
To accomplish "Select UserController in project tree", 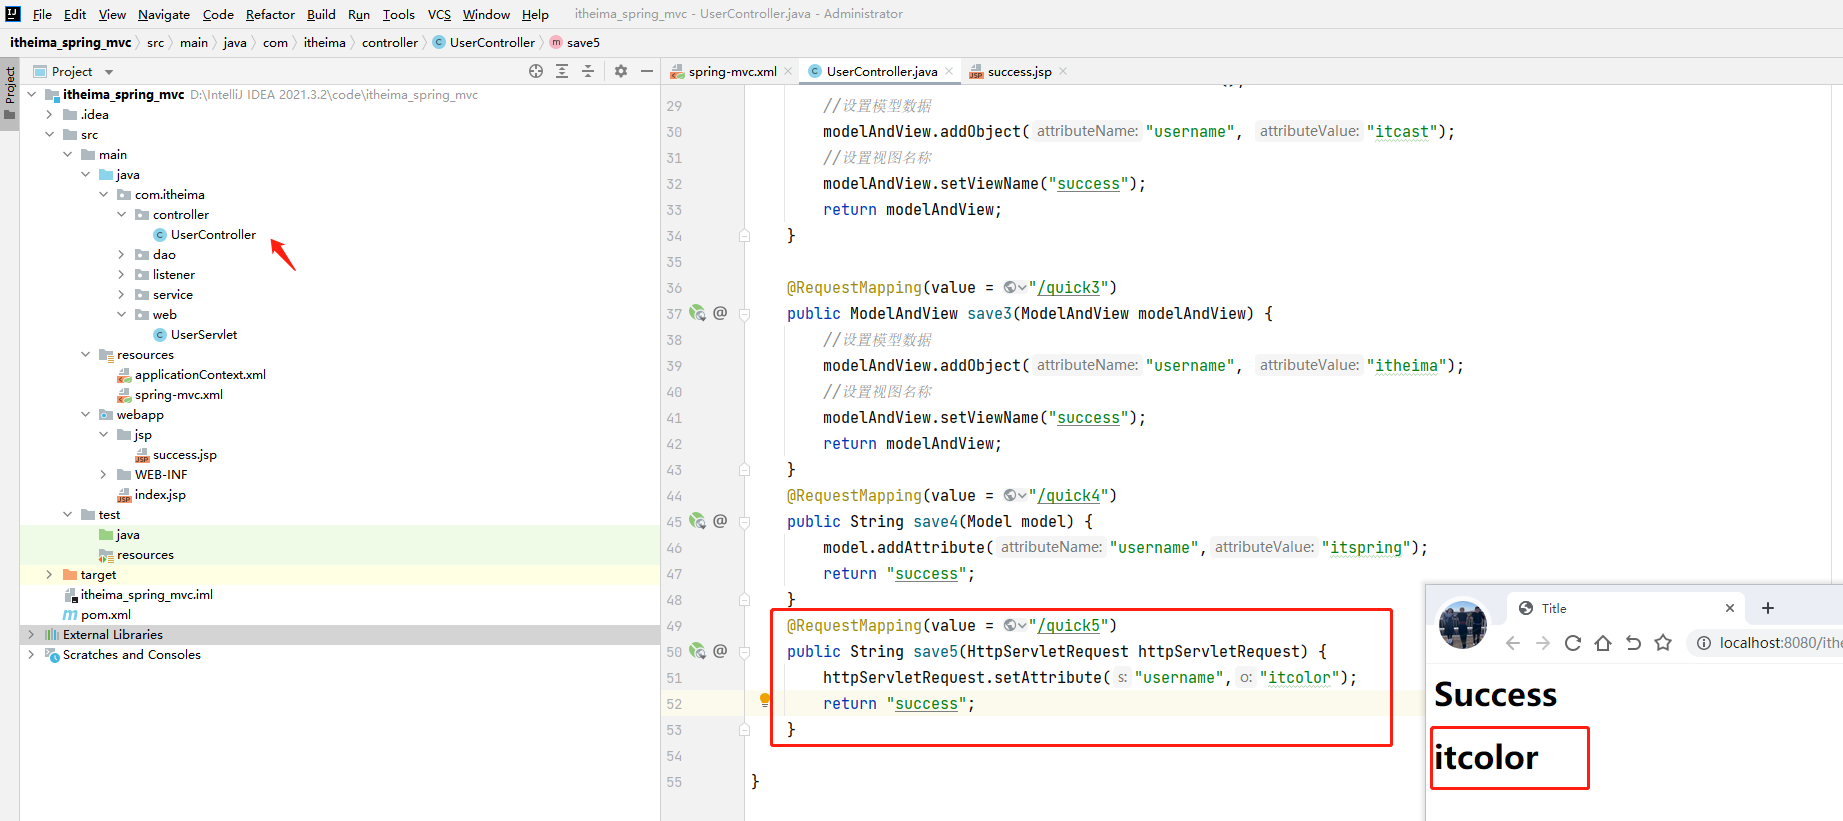I will pos(213,234).
